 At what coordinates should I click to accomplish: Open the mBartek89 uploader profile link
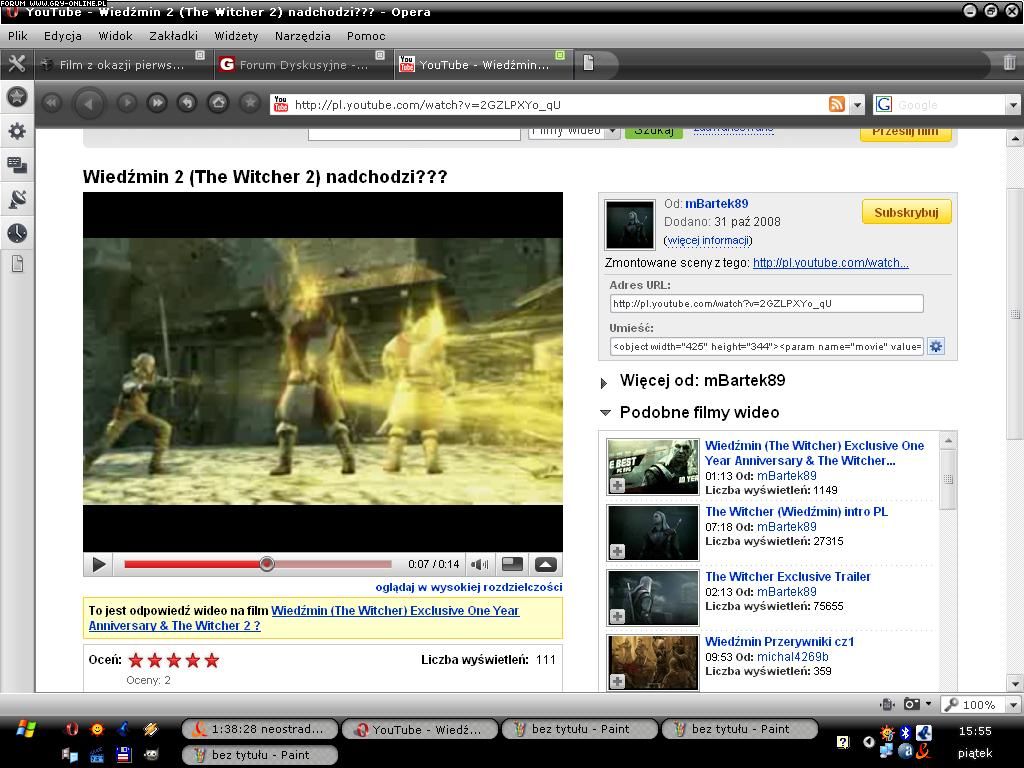coord(716,204)
